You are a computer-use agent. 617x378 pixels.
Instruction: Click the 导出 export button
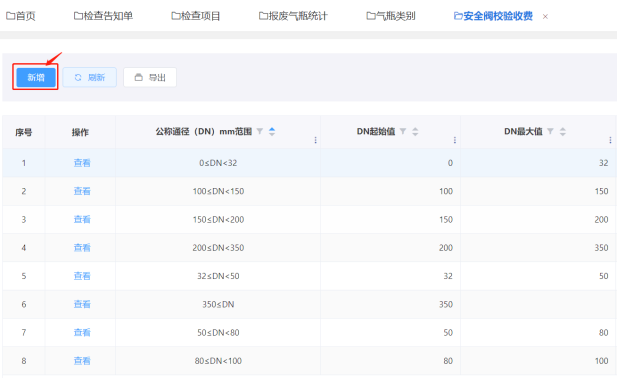150,77
